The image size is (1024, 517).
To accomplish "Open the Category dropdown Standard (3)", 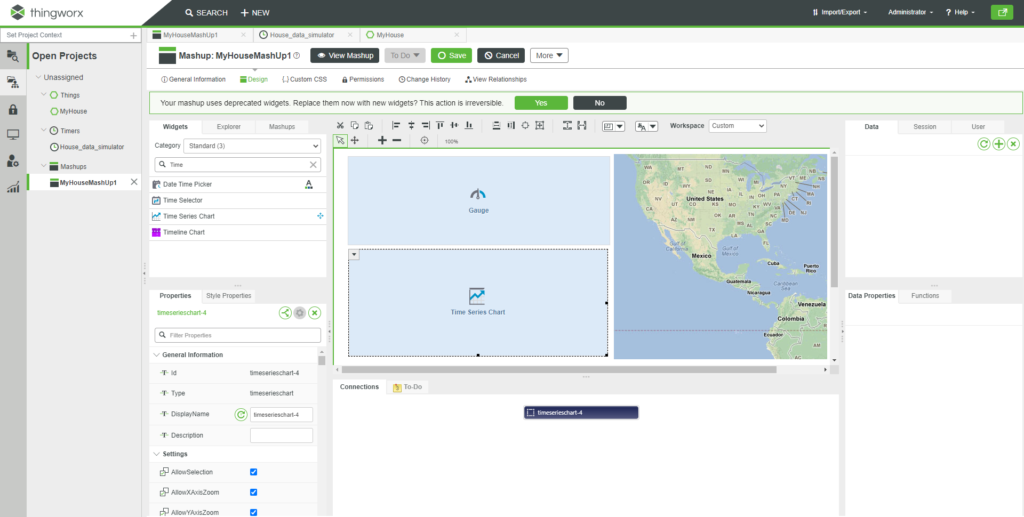I will click(x=252, y=146).
